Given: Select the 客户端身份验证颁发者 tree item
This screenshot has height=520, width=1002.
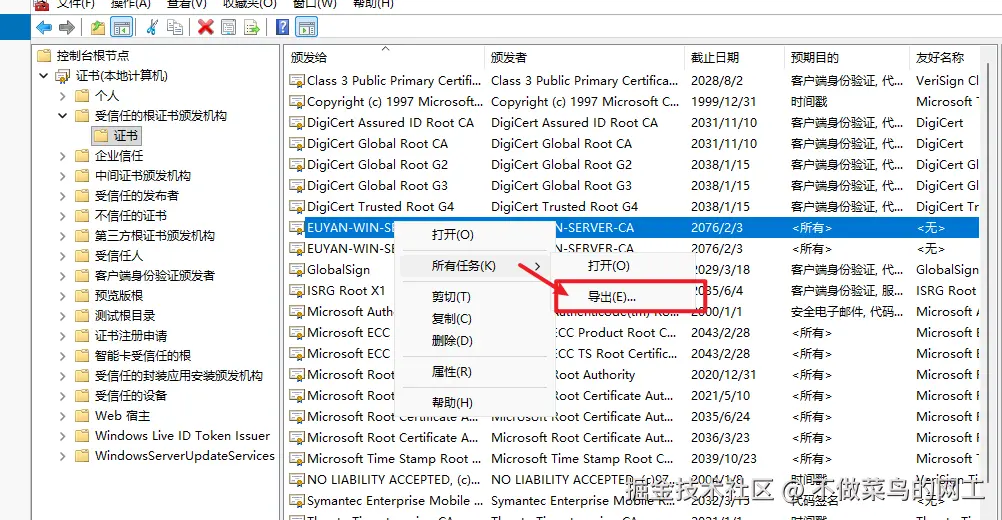Looking at the screenshot, I should click(155, 276).
